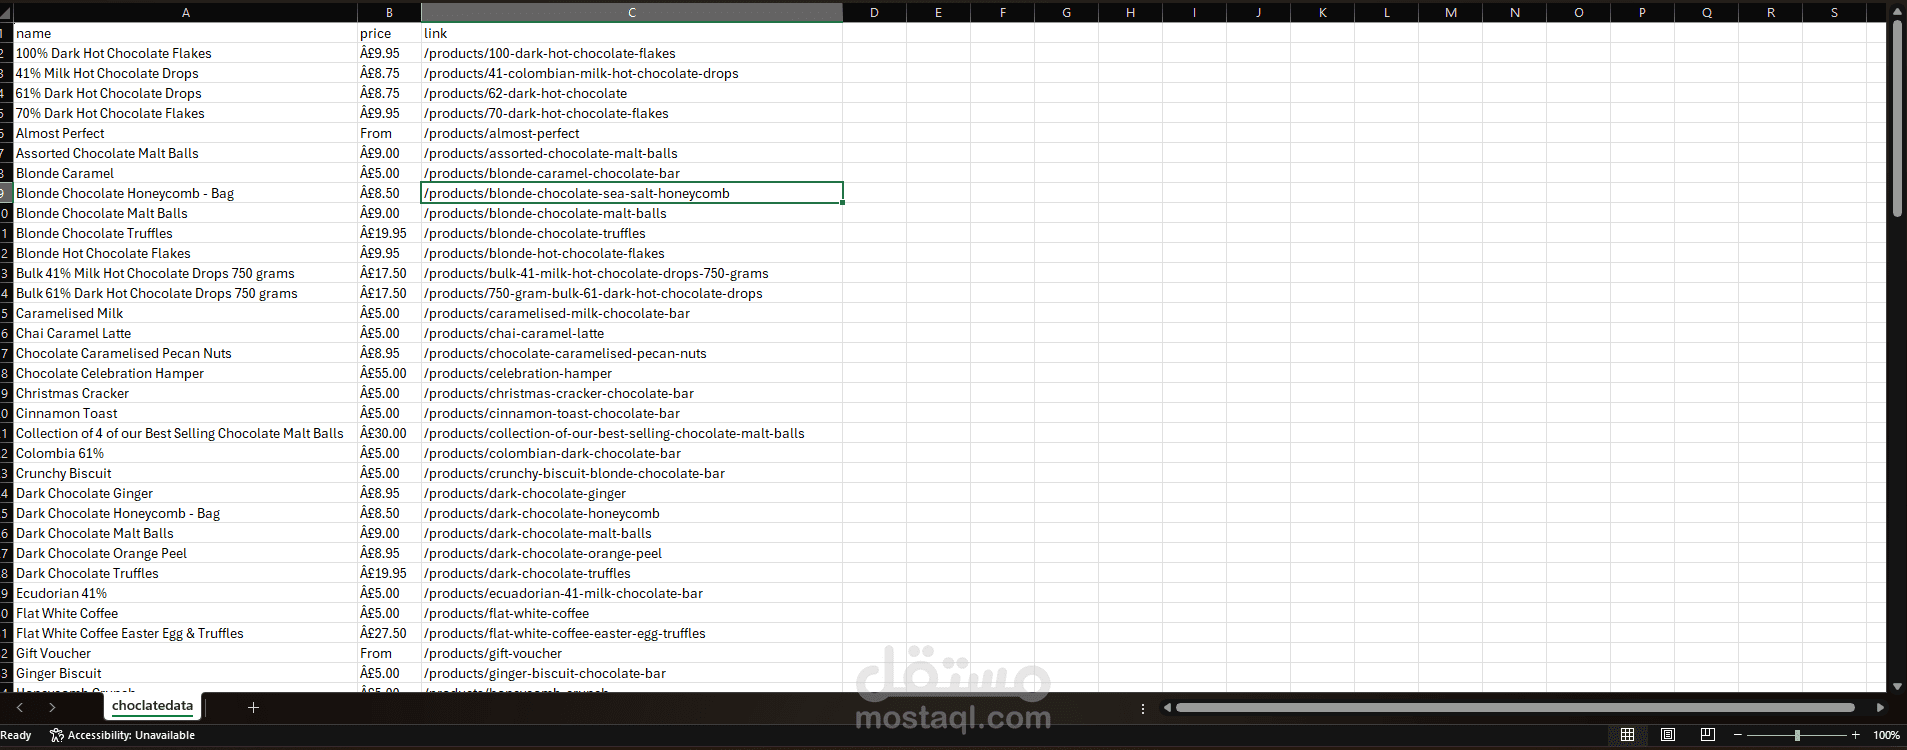Select 'Blonde Chocolate Truffles' name cell
The height and width of the screenshot is (750, 1907).
(186, 233)
